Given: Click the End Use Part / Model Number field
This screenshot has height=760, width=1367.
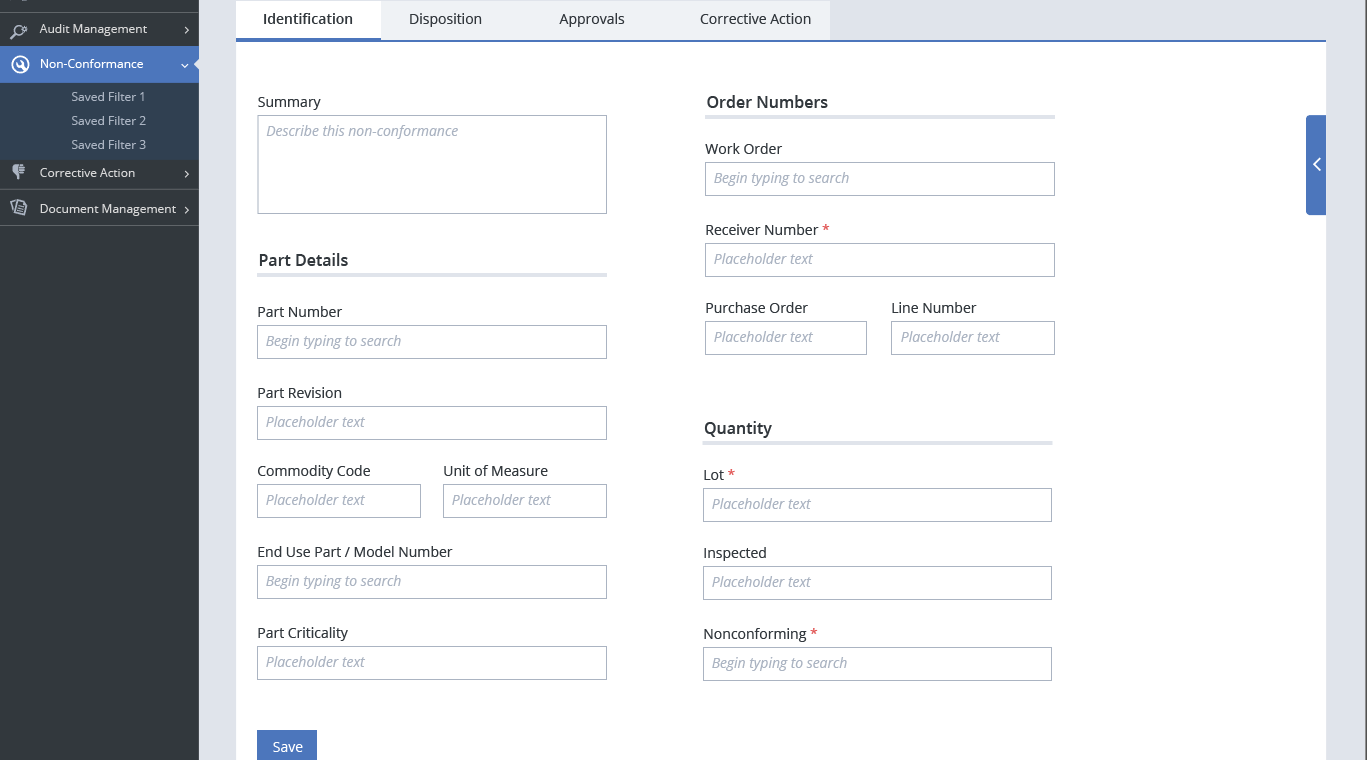Looking at the screenshot, I should pos(432,582).
